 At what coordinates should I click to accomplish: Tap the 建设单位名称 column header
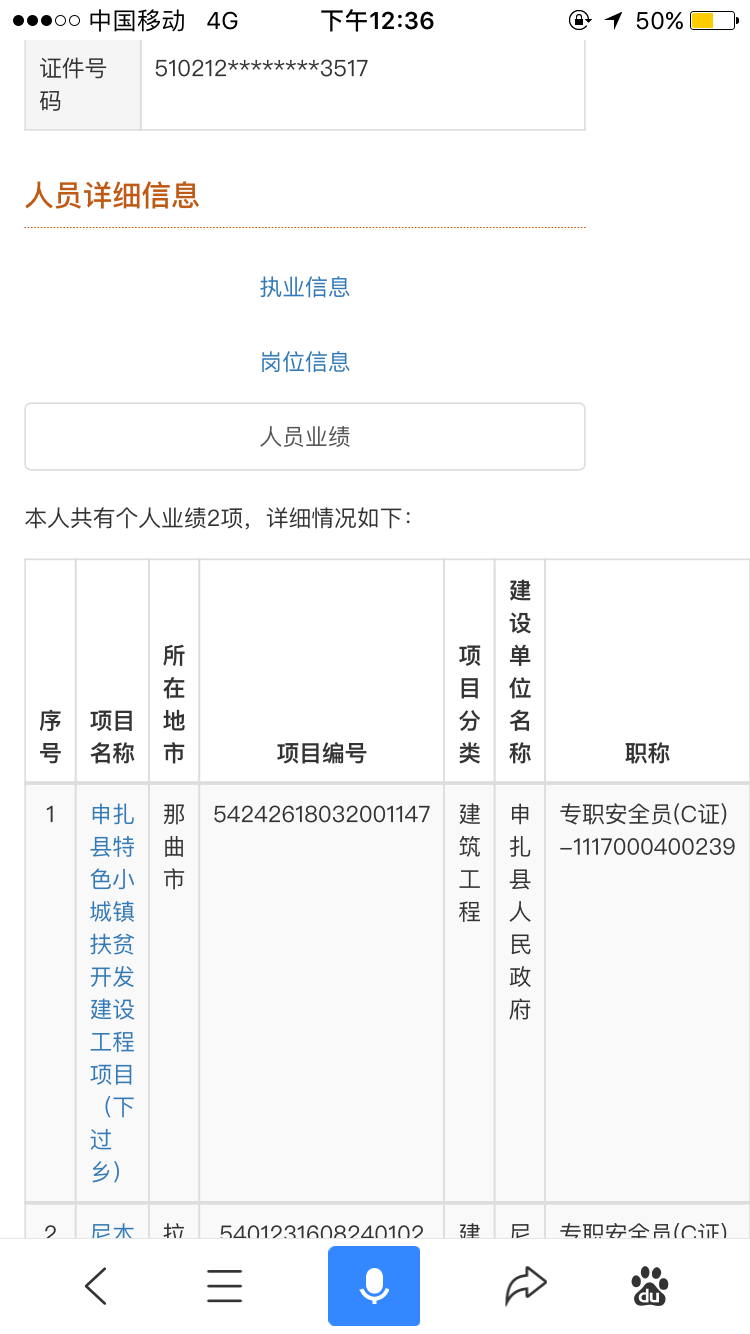tap(520, 672)
